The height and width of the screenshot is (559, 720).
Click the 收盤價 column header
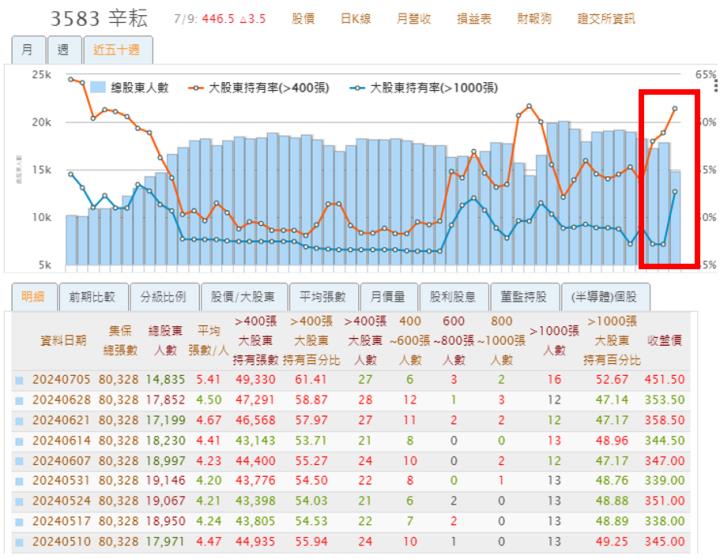tap(664, 340)
